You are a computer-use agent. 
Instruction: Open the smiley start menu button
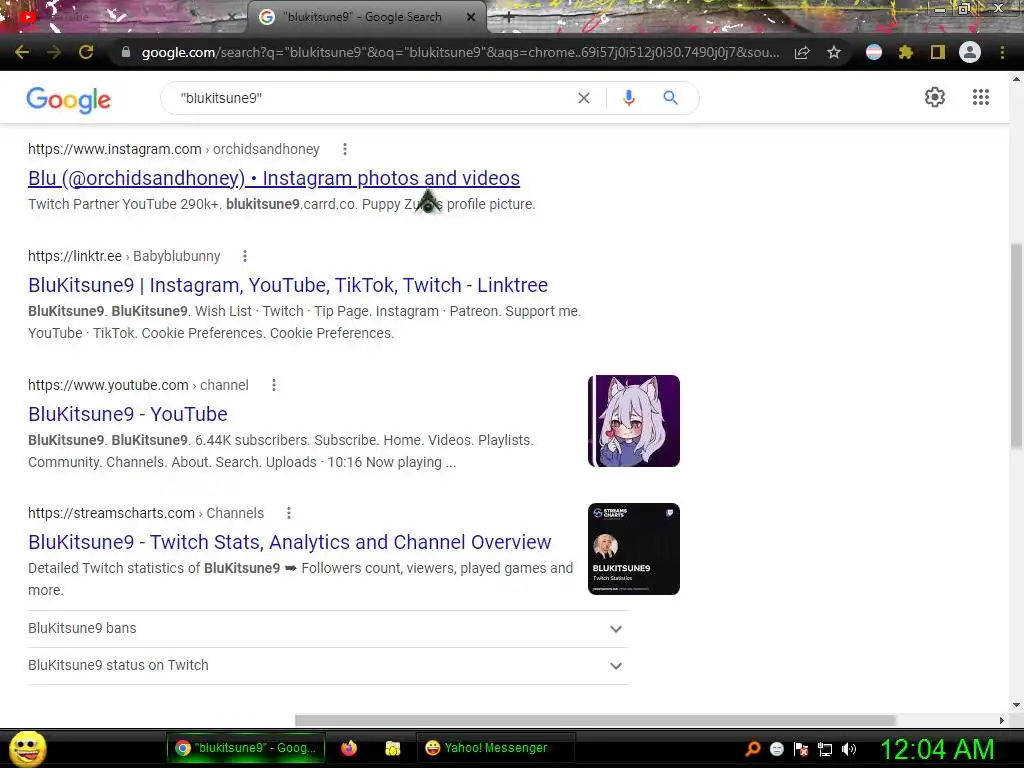(27, 748)
